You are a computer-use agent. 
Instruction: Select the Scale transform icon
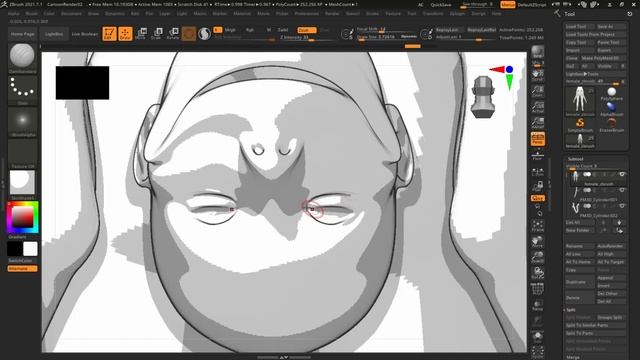point(157,33)
